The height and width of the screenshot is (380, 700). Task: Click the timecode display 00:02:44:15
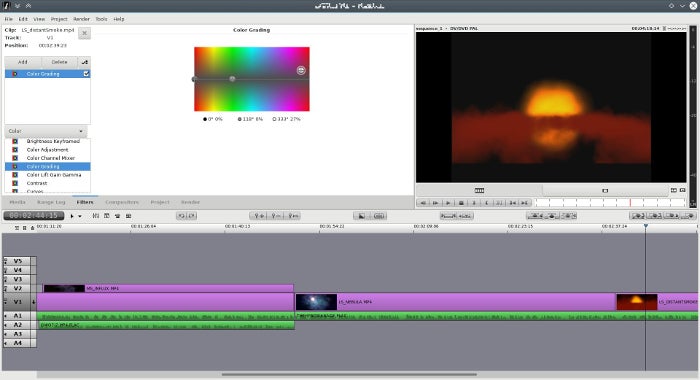coord(34,216)
